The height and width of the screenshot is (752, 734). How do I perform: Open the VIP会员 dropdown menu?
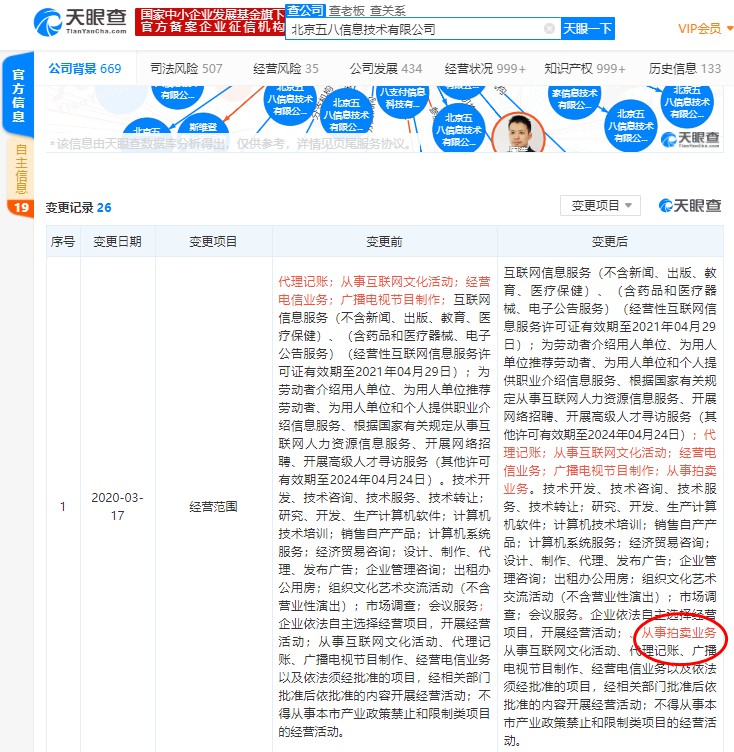coord(705,29)
